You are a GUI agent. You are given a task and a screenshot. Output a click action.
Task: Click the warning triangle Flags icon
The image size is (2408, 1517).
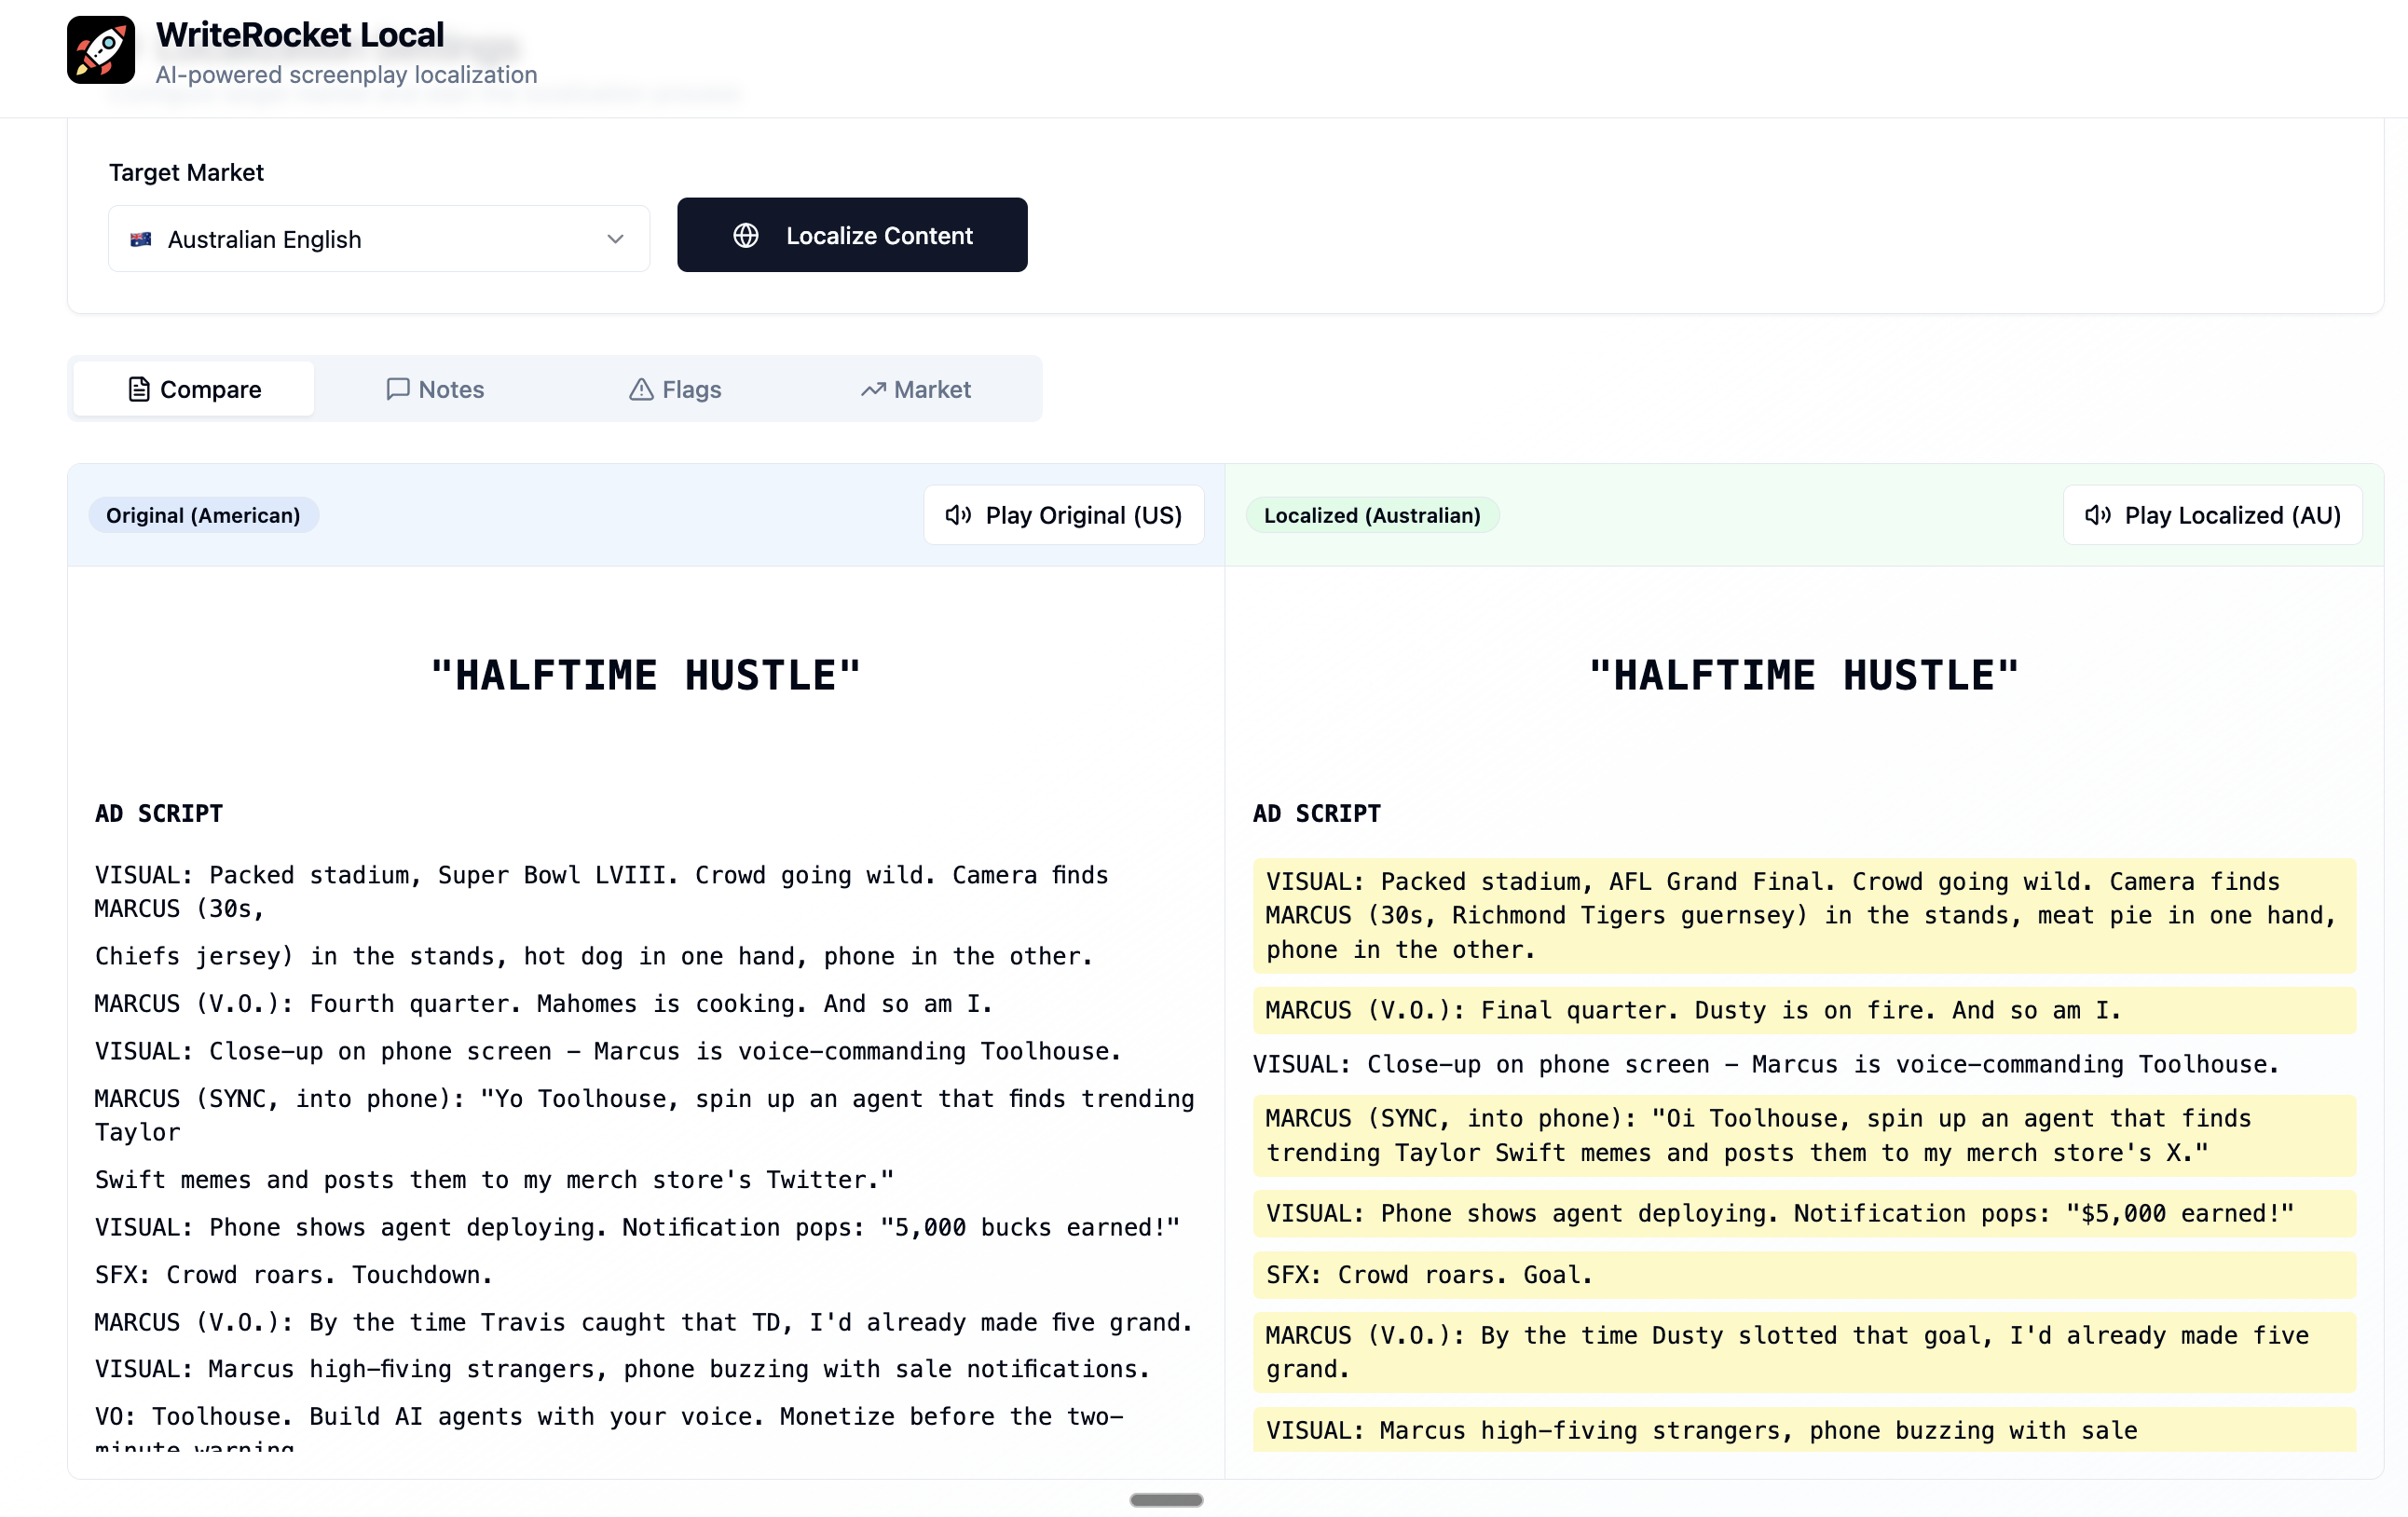(x=641, y=389)
